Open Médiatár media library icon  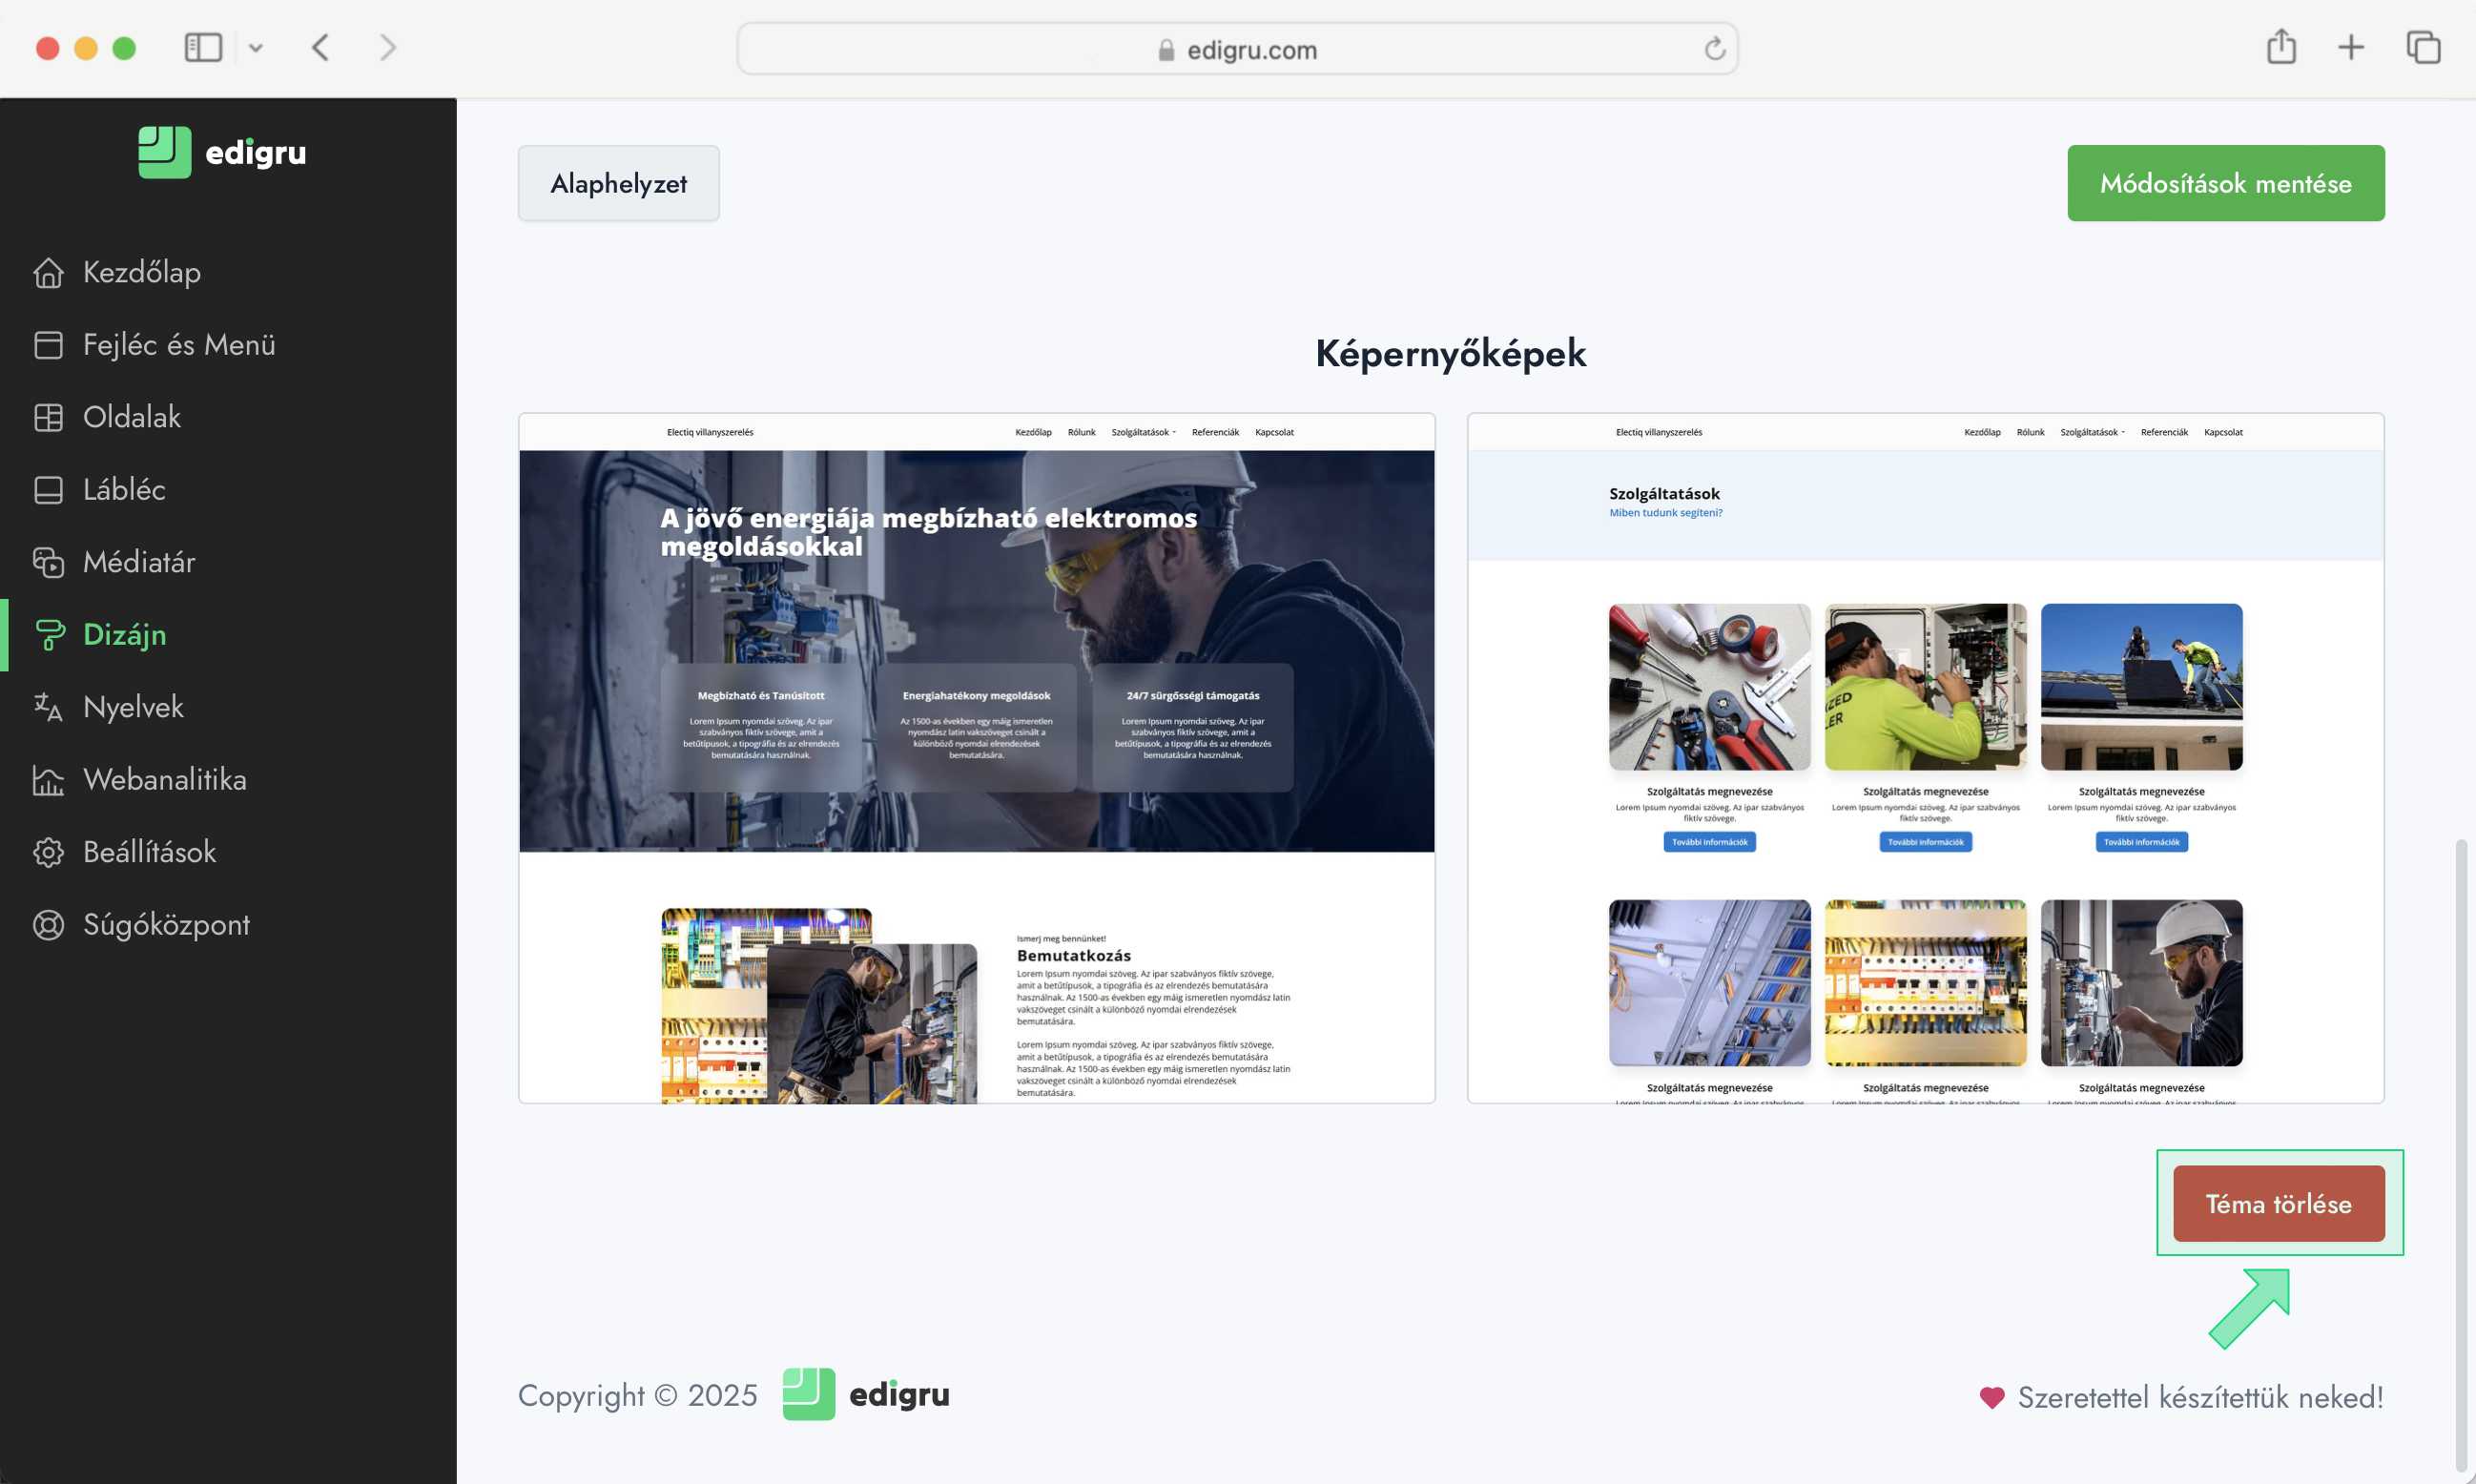tap(48, 562)
